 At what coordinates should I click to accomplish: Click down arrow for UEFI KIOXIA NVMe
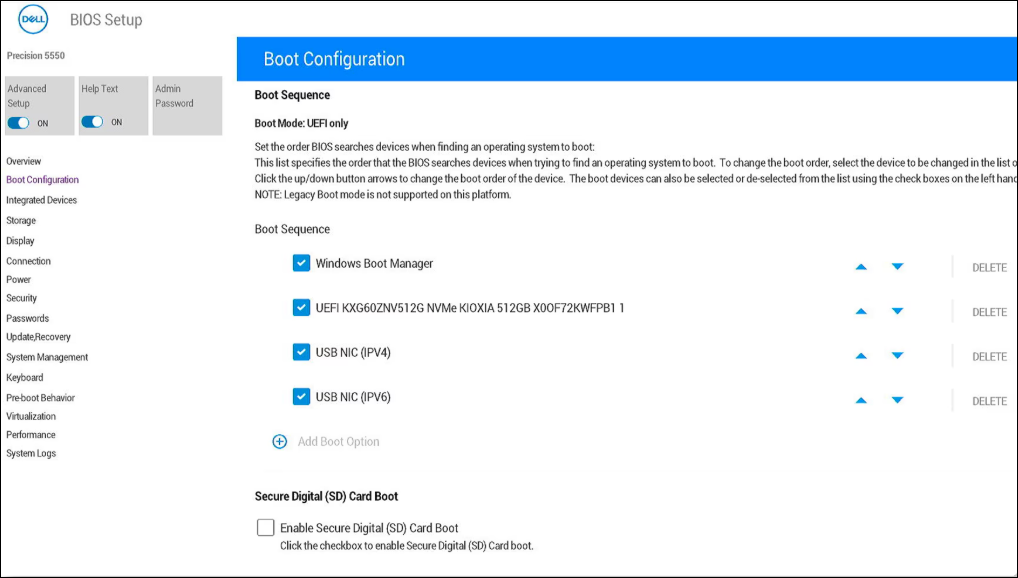[897, 311]
